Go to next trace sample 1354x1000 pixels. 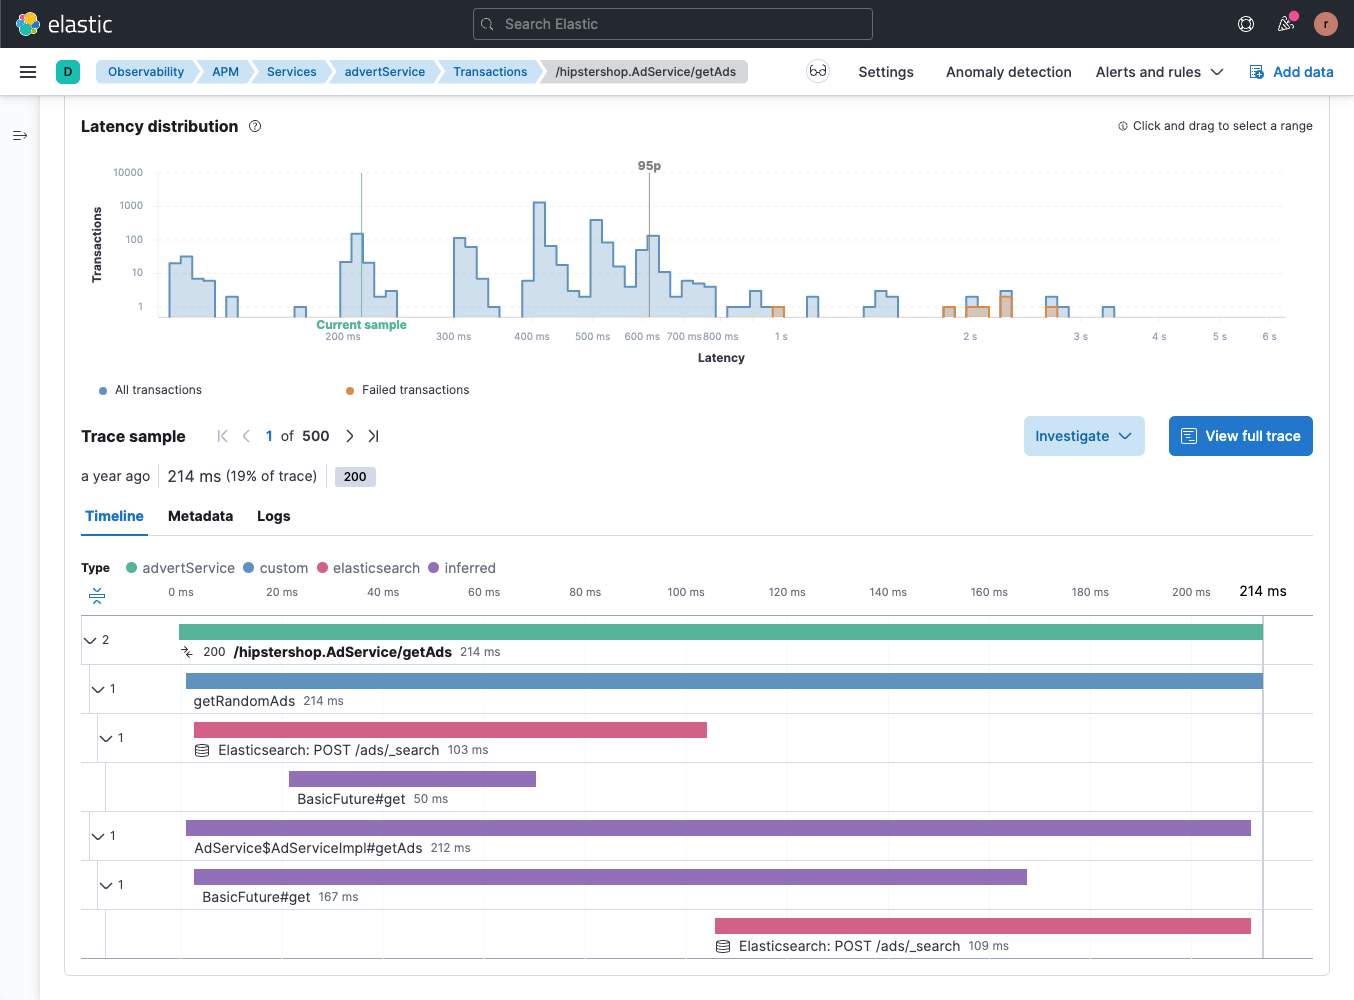[349, 436]
